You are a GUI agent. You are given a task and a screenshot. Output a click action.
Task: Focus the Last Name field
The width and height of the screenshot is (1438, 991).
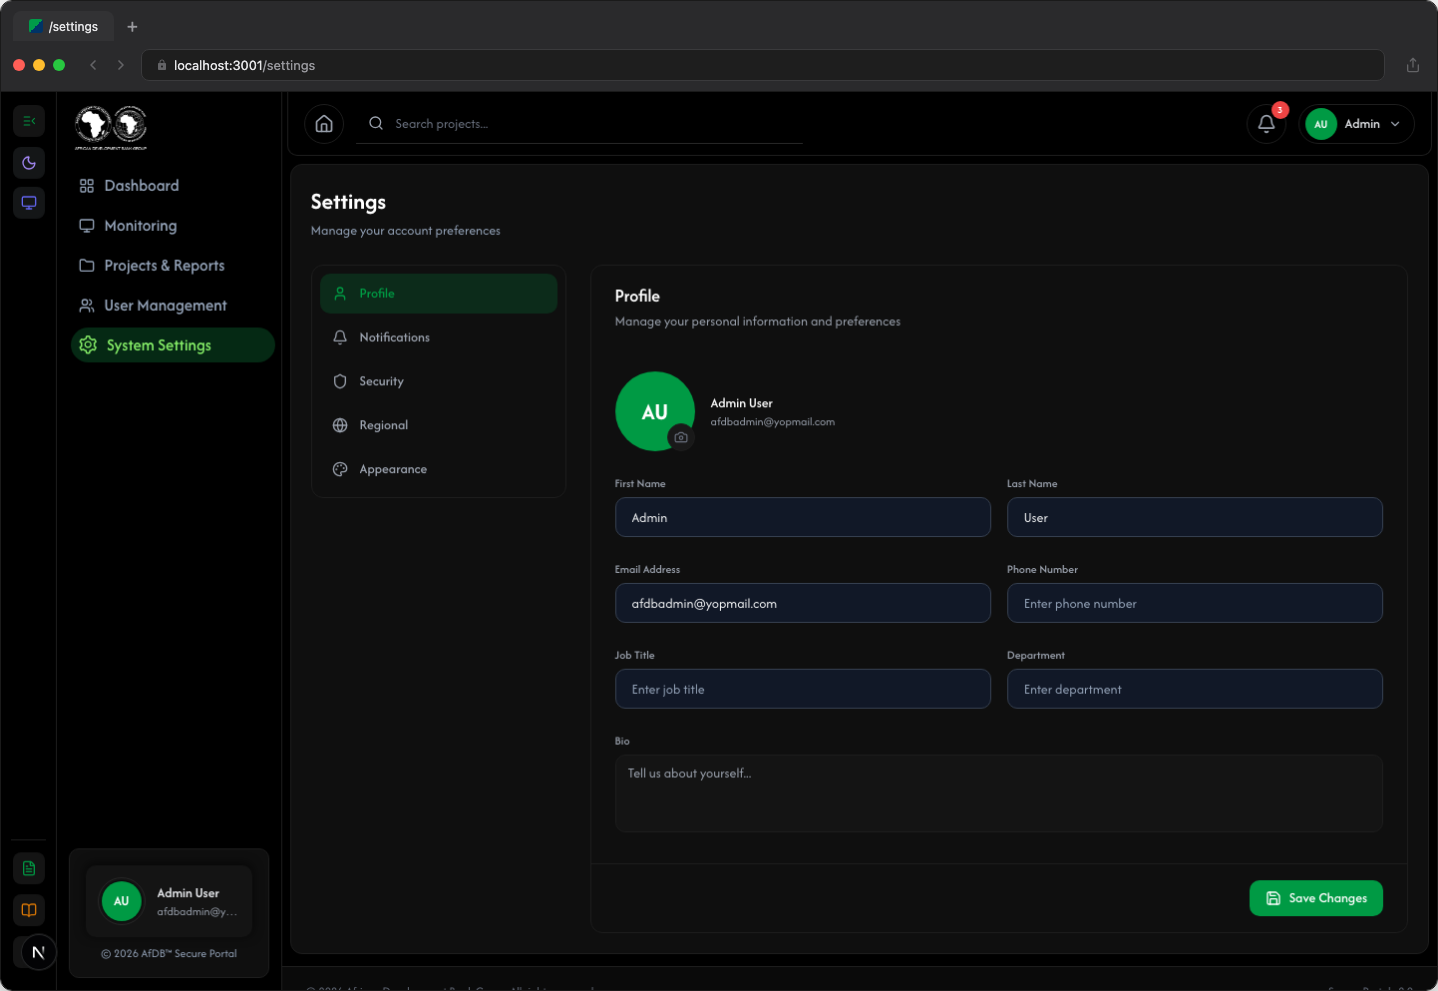click(x=1195, y=518)
